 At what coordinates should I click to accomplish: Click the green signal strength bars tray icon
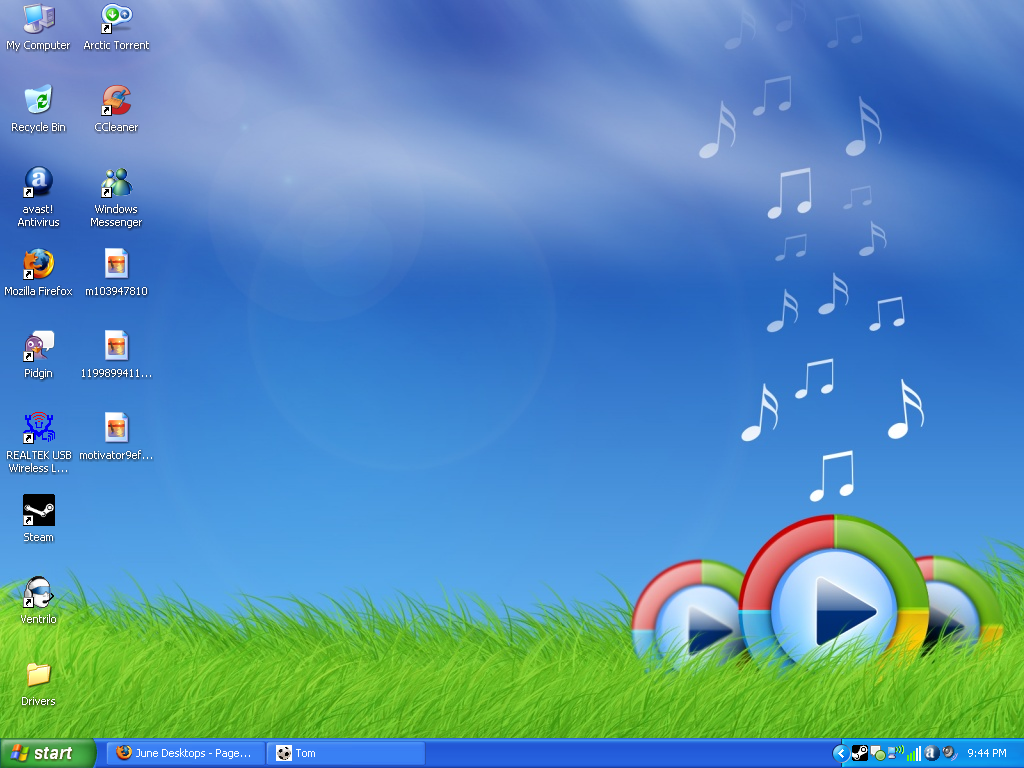coord(914,754)
